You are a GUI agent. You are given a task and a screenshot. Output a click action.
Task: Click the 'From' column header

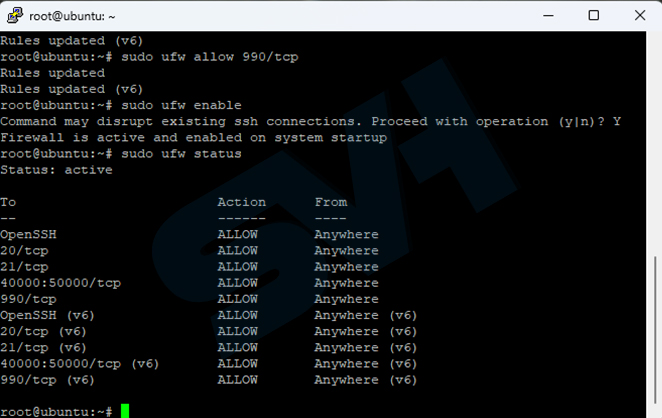tap(331, 202)
